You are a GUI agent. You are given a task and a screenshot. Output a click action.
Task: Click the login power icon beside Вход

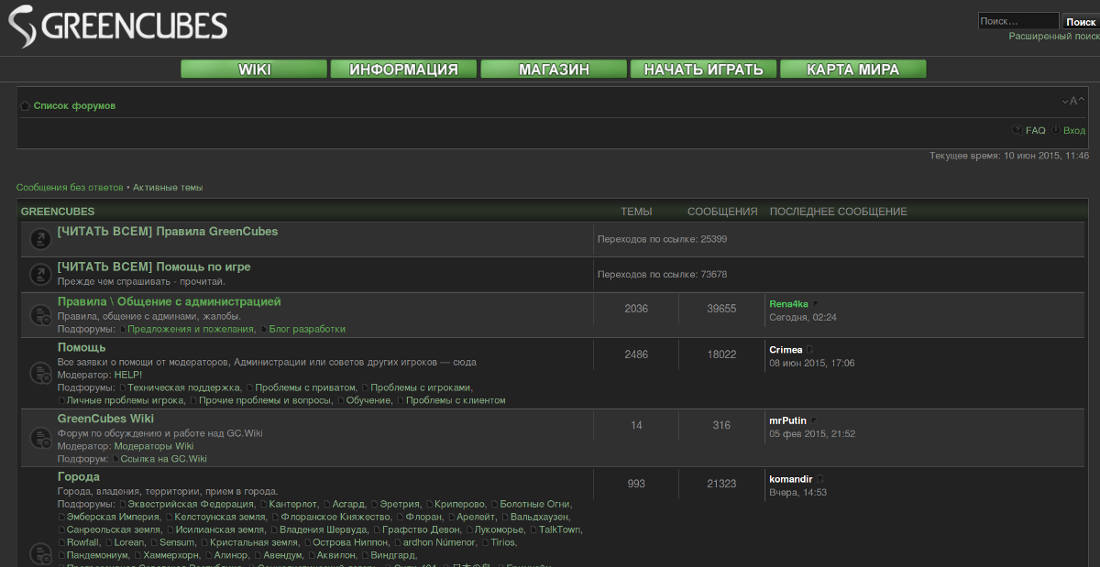pyautogui.click(x=1055, y=130)
